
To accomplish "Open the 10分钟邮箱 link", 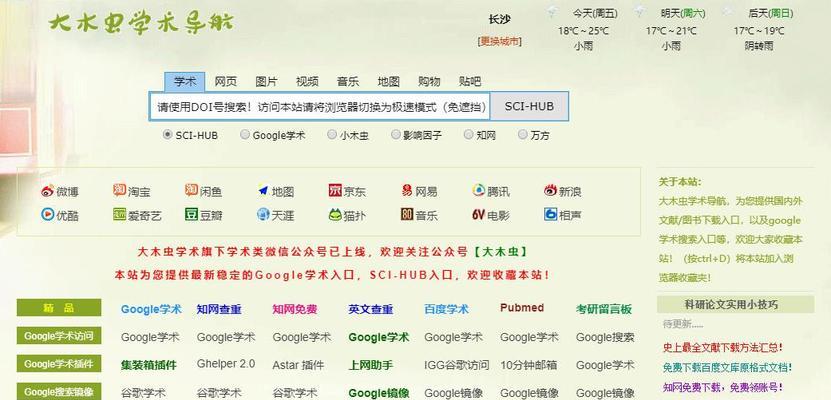I will coord(529,365).
